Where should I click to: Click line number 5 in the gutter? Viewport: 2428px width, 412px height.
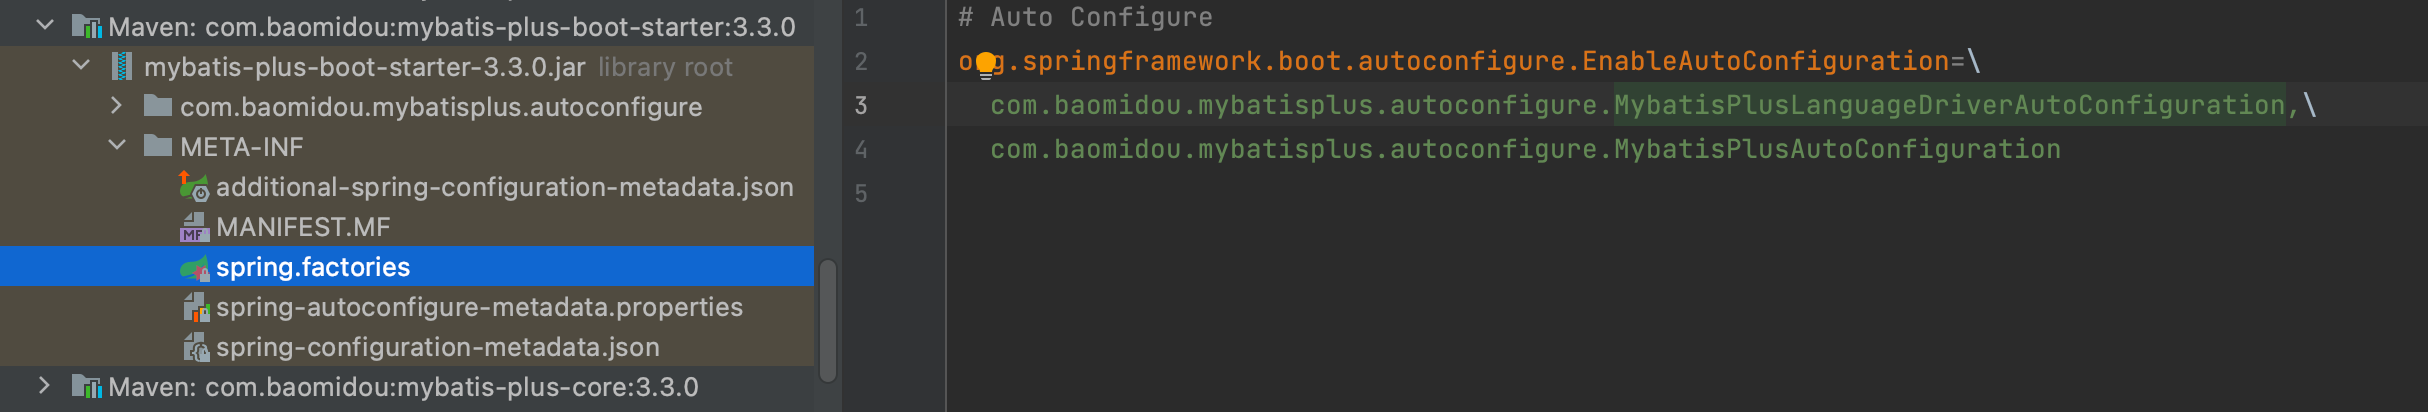861,193
